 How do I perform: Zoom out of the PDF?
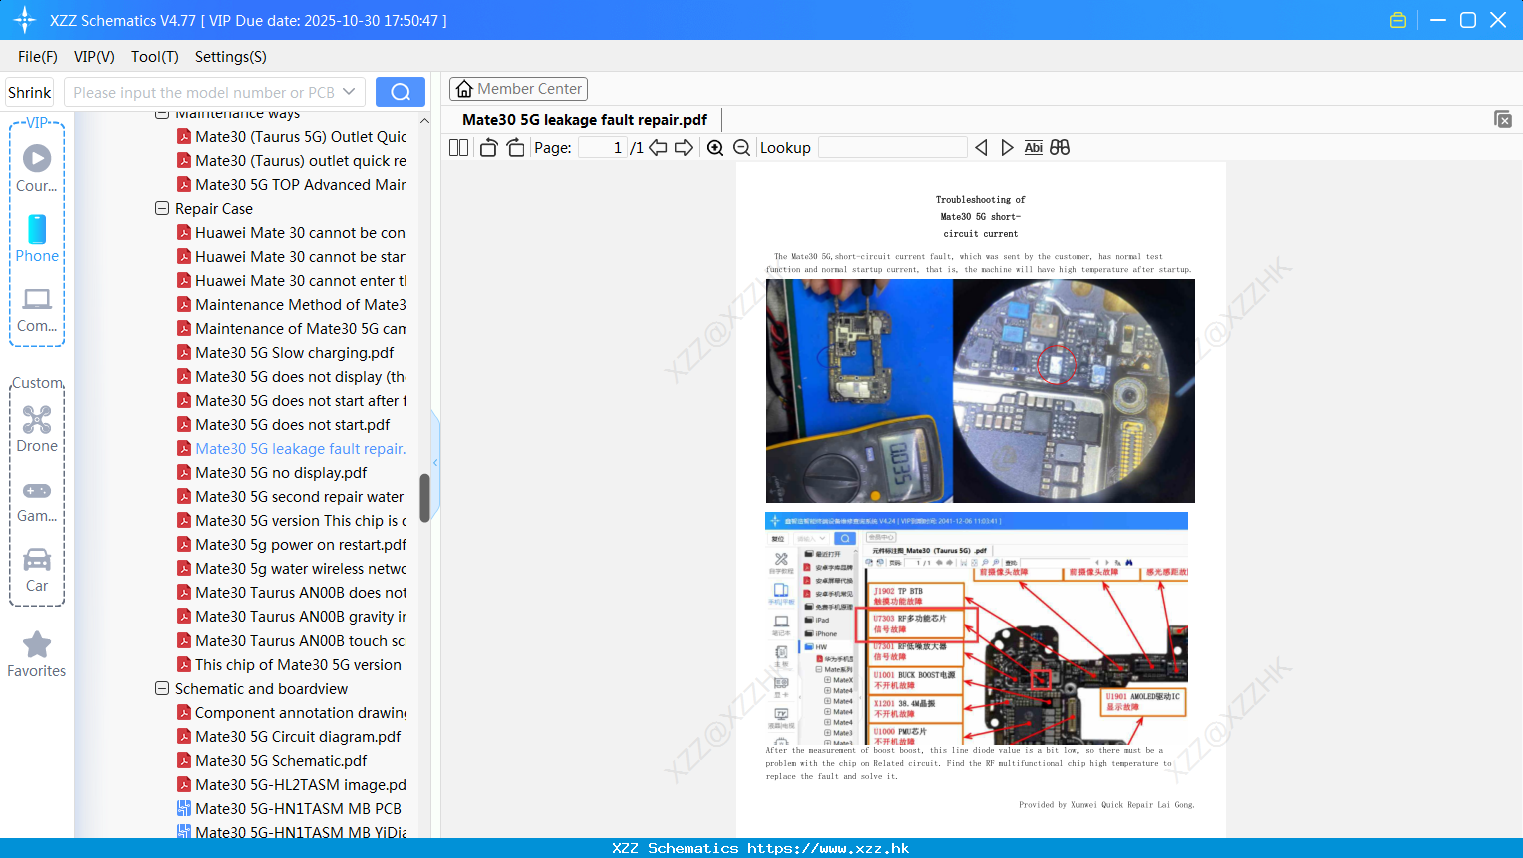[741, 147]
